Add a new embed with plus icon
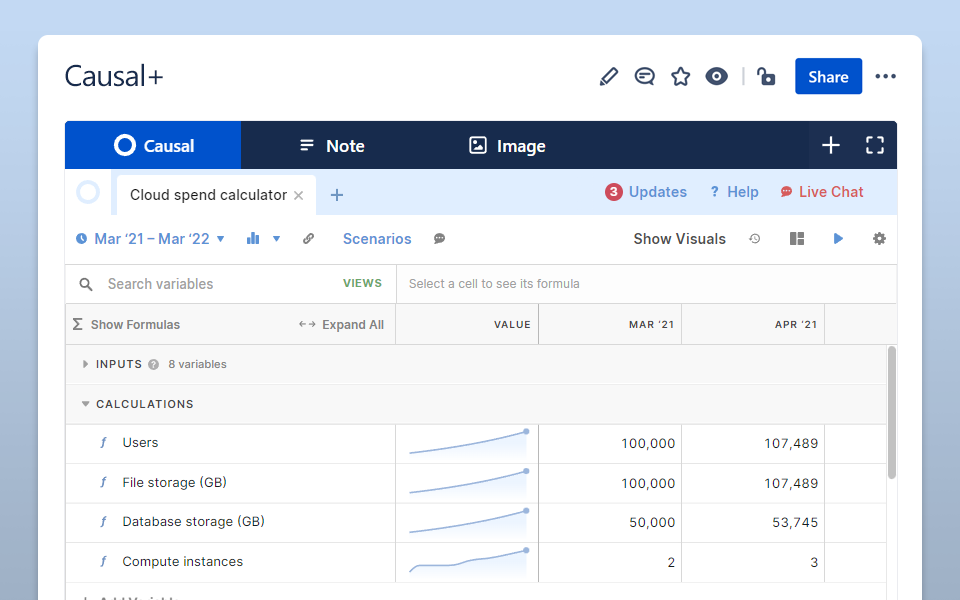 pos(830,145)
